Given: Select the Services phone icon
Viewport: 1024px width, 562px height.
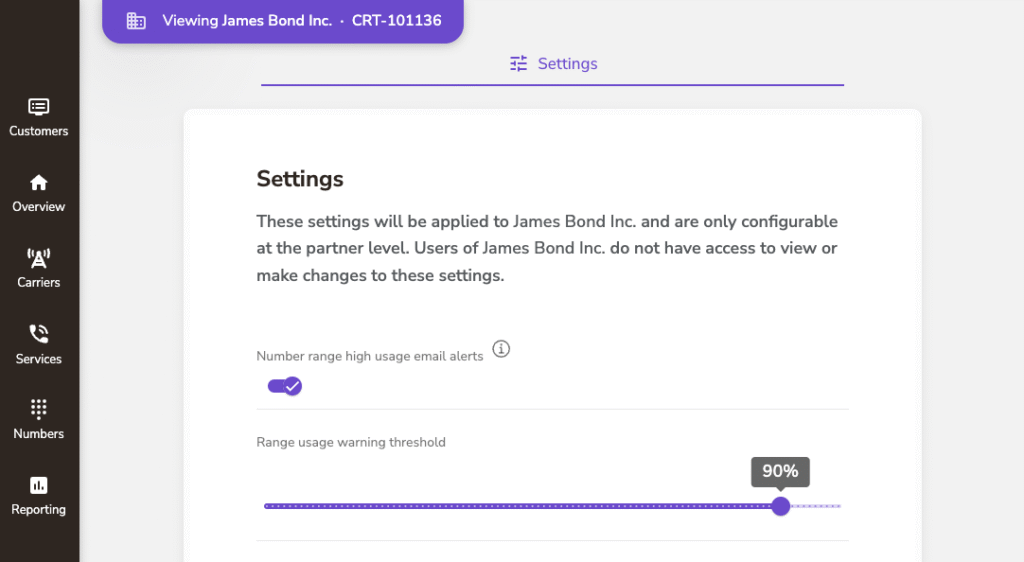Looking at the screenshot, I should click(39, 334).
